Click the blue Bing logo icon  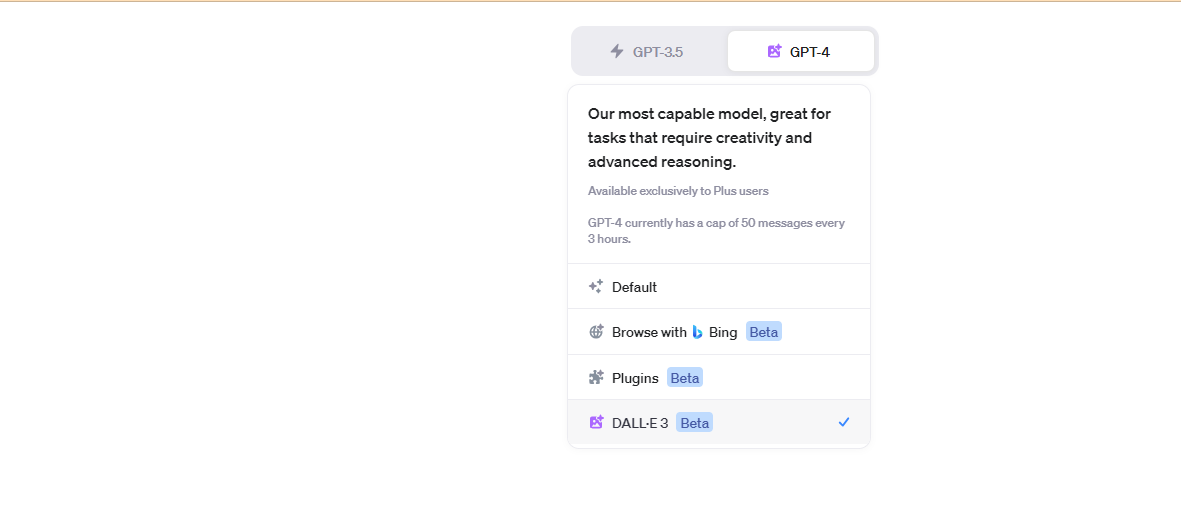(x=698, y=332)
